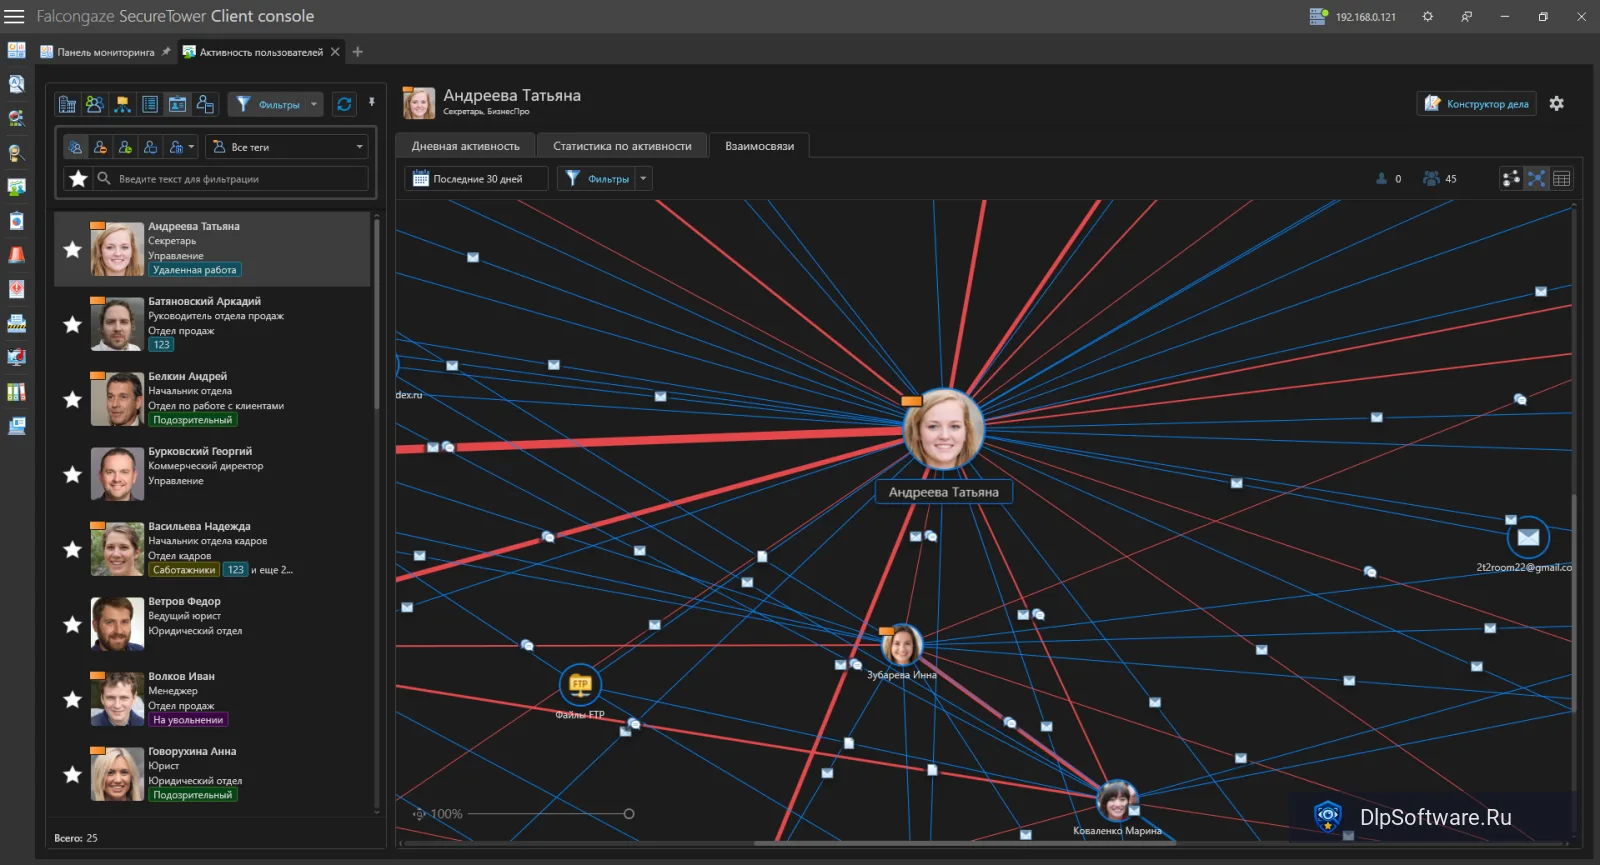Toggle the all users status filter
This screenshot has height=865, width=1600.
[76, 147]
